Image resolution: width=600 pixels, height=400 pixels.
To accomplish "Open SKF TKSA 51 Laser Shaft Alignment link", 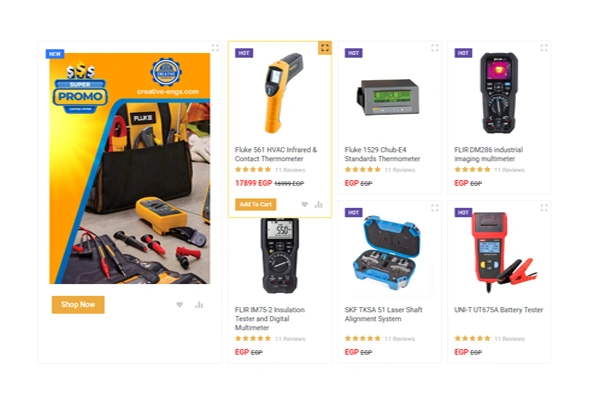I will [x=383, y=314].
